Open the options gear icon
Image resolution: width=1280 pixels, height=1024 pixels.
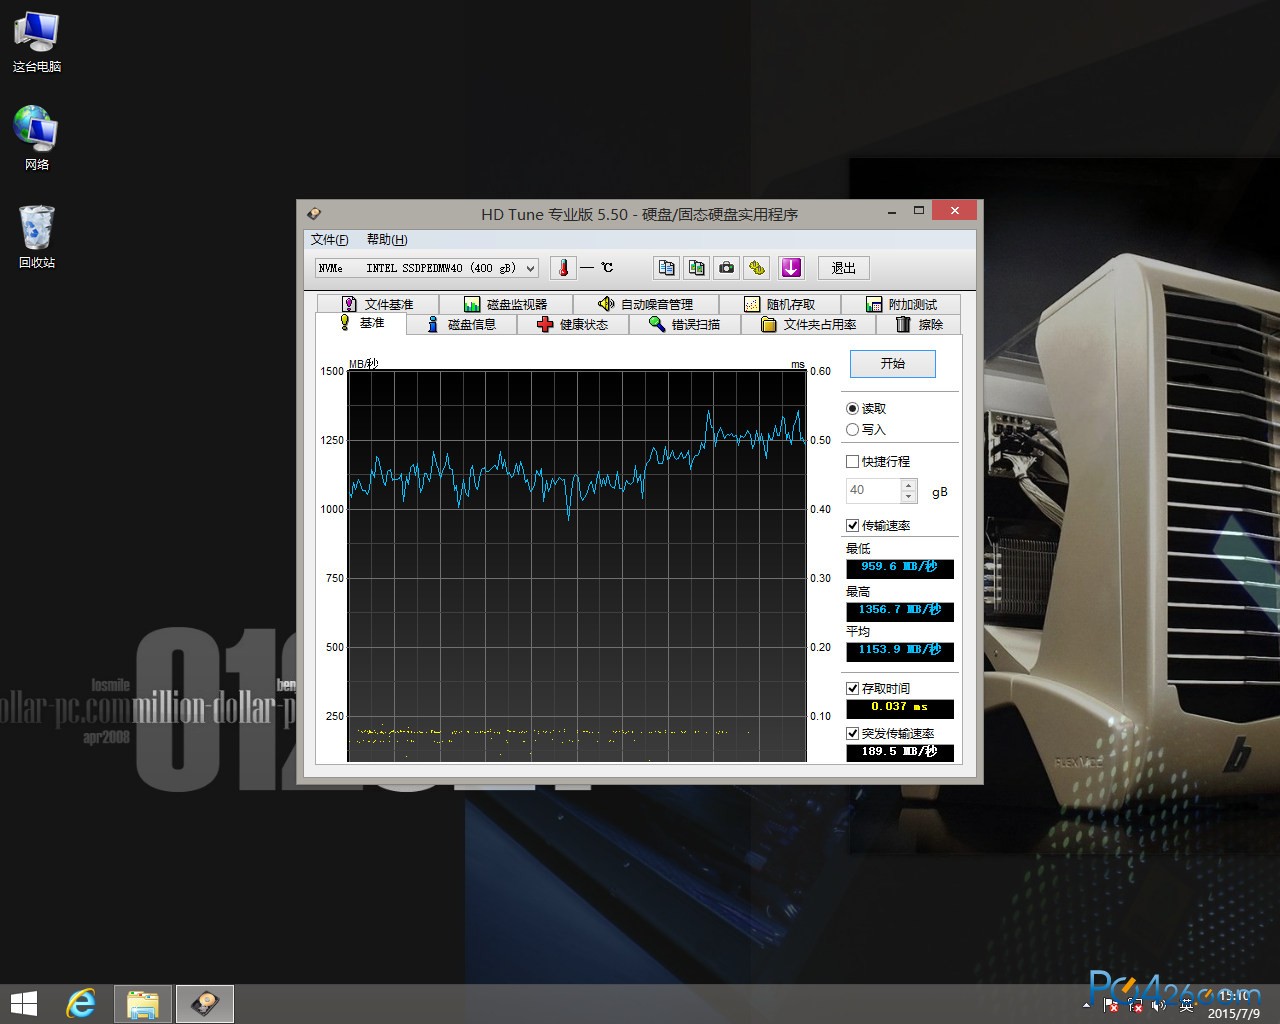pos(757,268)
